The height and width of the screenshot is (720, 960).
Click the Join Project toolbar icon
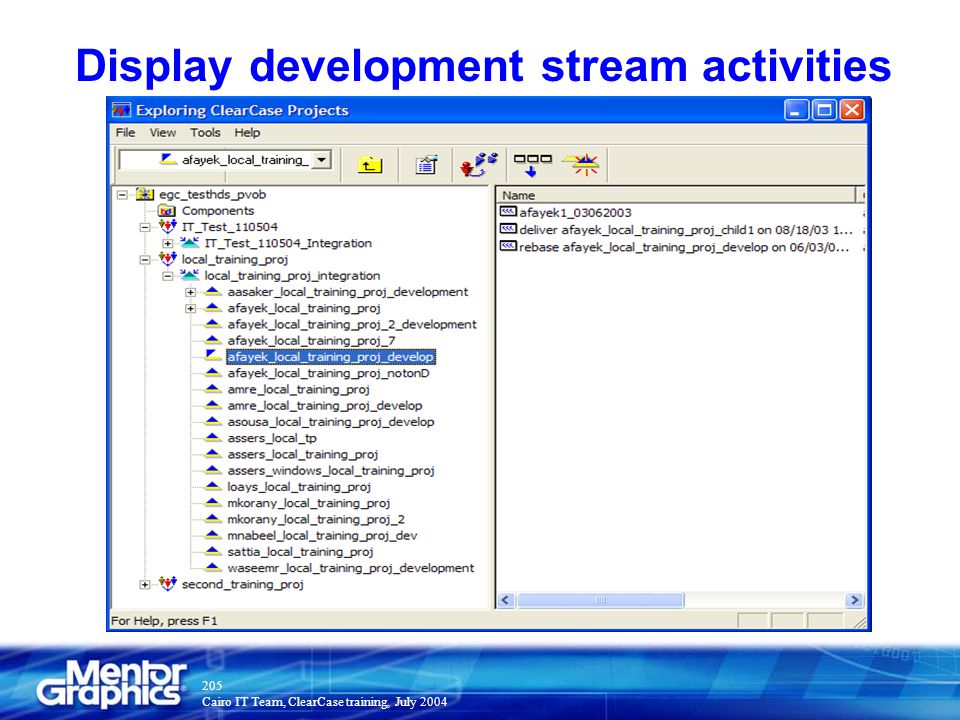pyautogui.click(x=479, y=164)
